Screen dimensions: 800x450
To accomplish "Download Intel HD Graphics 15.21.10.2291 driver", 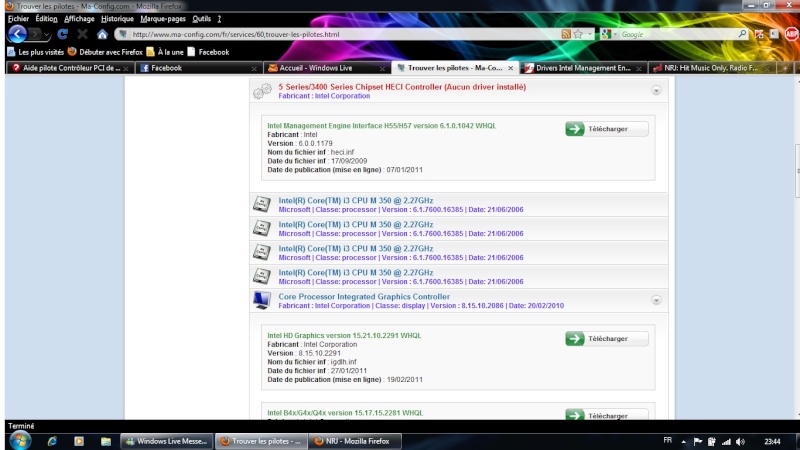I will (607, 338).
